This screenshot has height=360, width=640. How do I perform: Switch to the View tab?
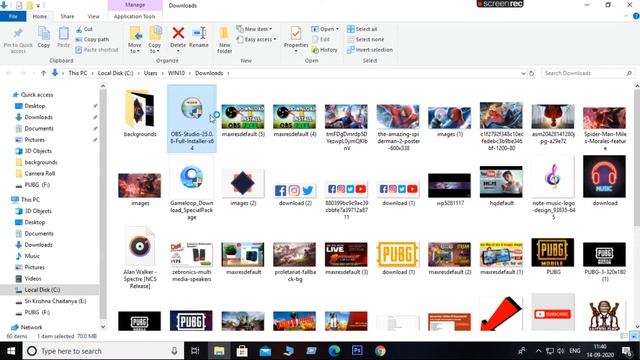point(93,16)
